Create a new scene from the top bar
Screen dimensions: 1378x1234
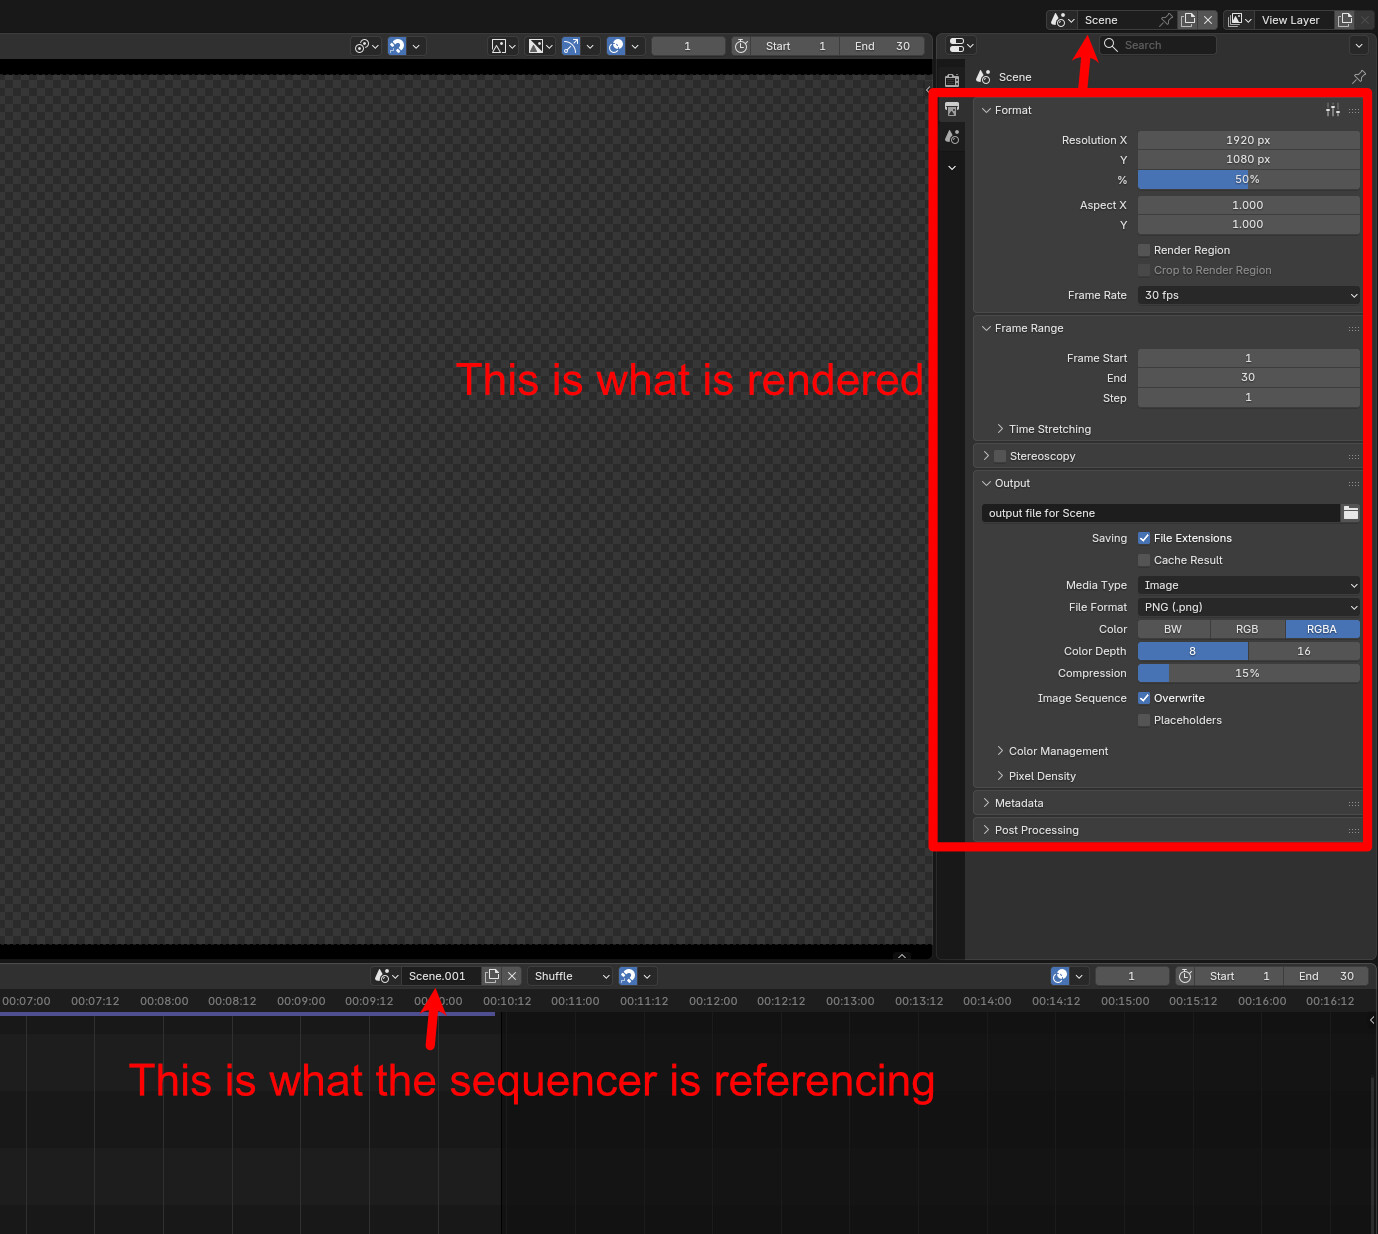tap(1188, 20)
